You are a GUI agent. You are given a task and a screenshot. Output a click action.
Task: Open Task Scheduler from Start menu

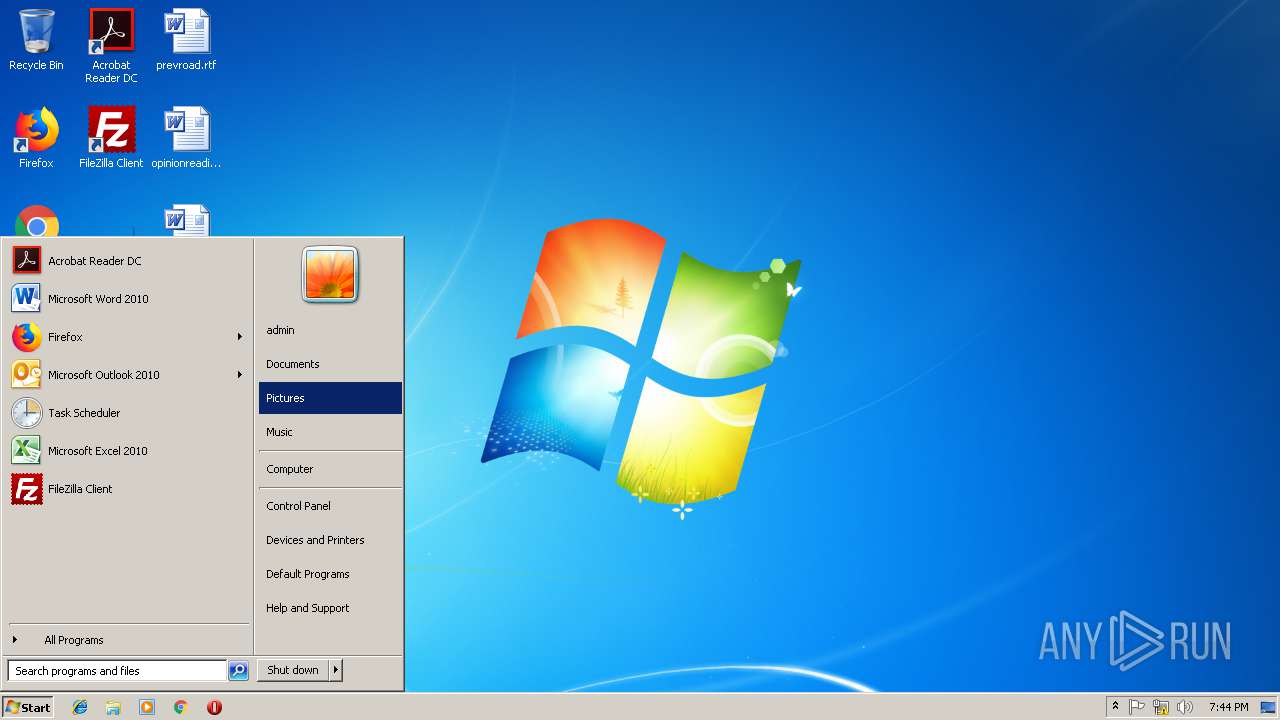tap(128, 413)
